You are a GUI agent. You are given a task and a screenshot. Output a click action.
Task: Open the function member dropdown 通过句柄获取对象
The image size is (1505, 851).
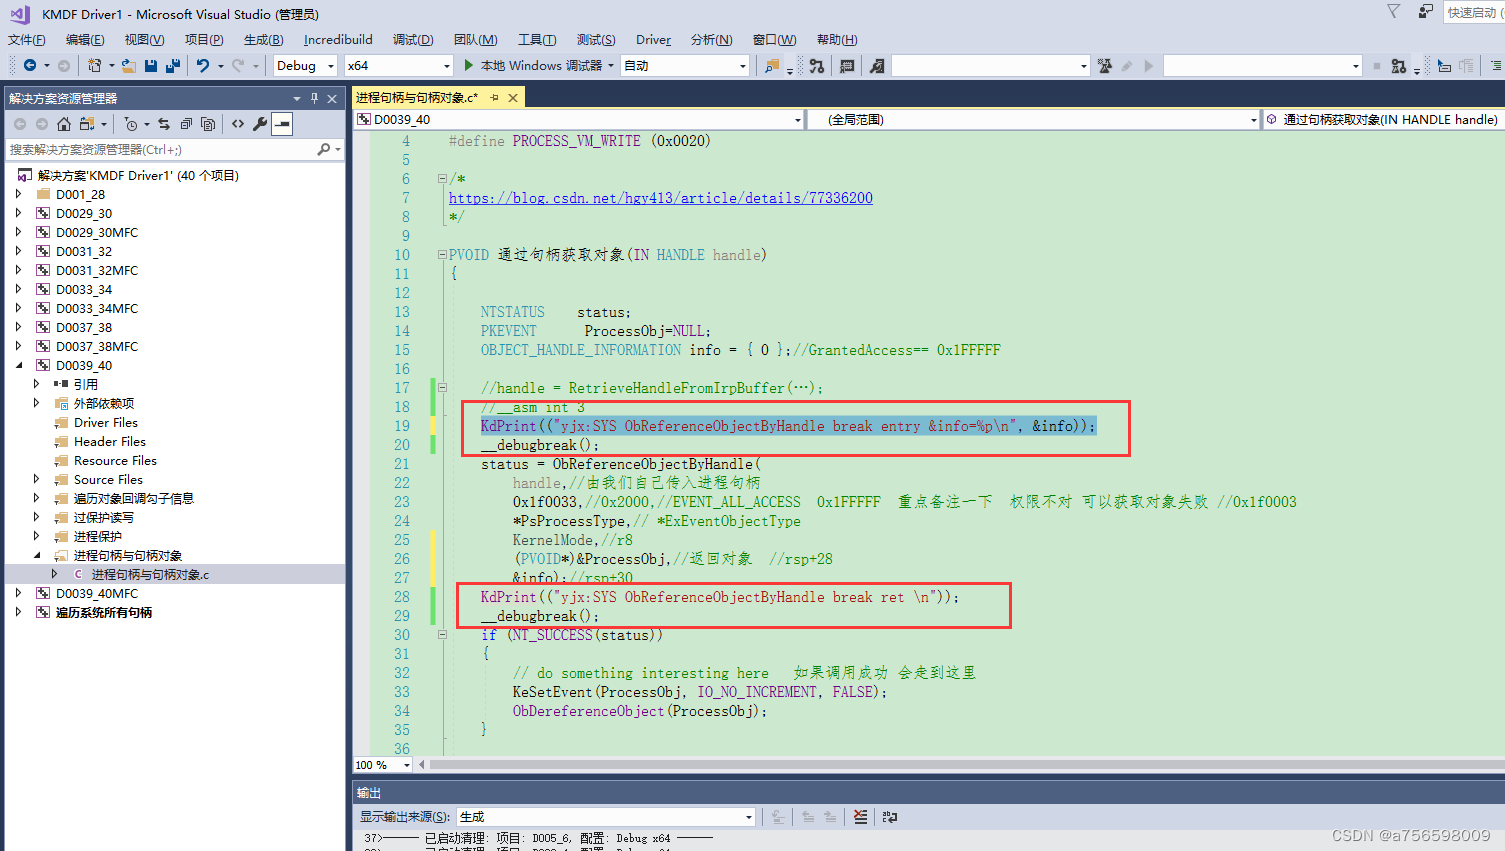coord(1384,119)
